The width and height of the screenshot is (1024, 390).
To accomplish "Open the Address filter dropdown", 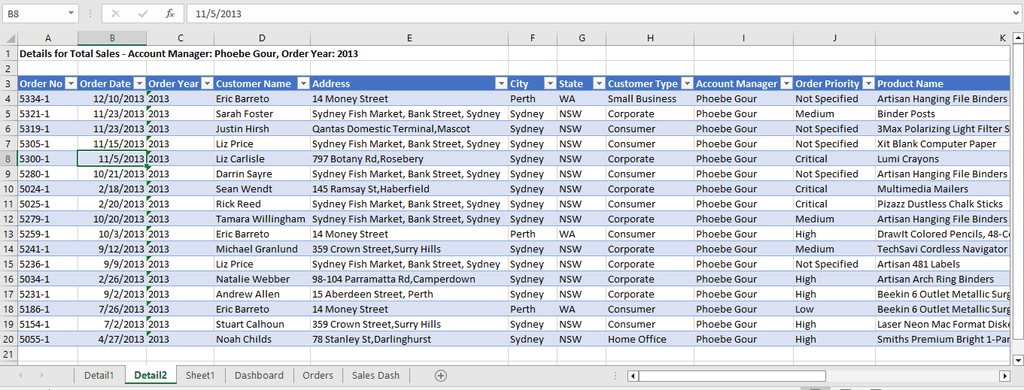I will pos(501,84).
